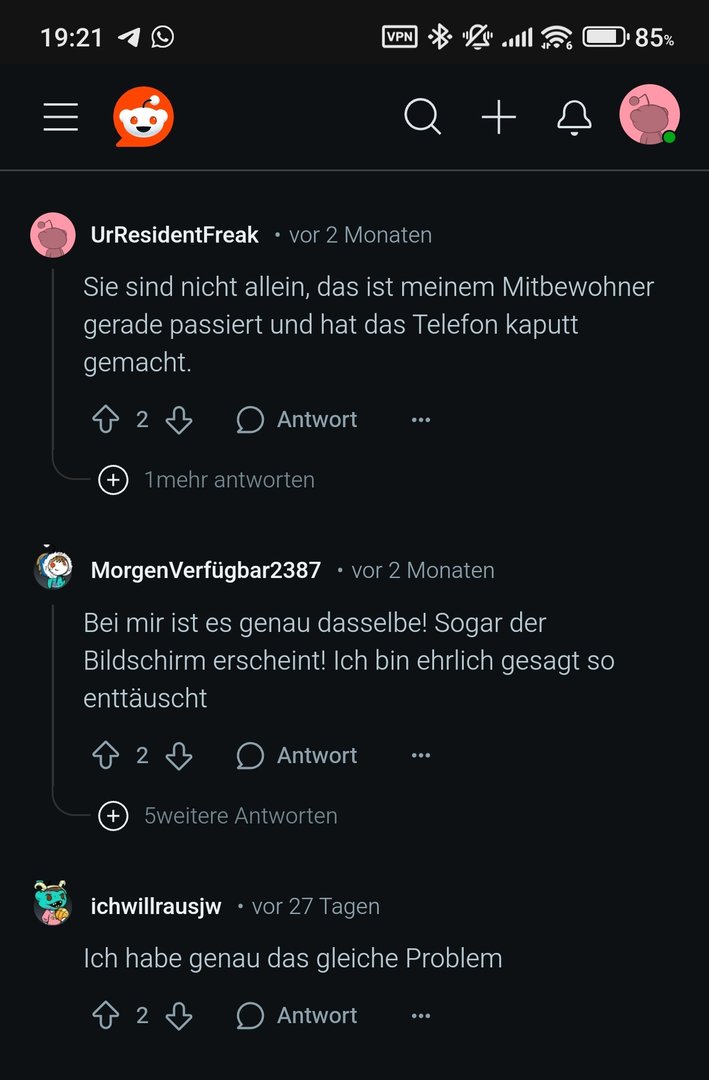Open the search magnifier icon

point(422,118)
